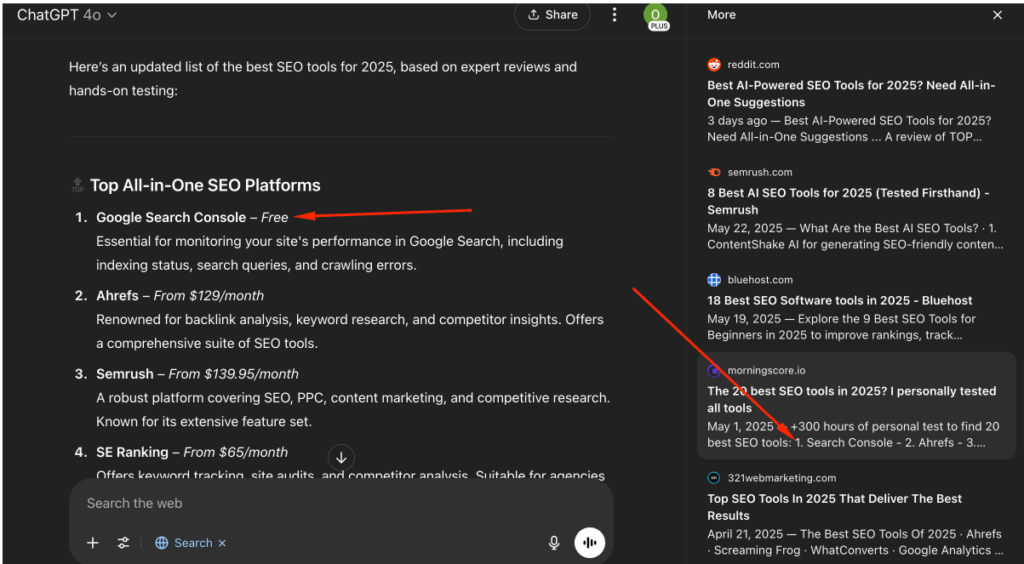Screen dimensions: 1024x564
Task: Focus the Search the web input
Action: tap(340, 503)
